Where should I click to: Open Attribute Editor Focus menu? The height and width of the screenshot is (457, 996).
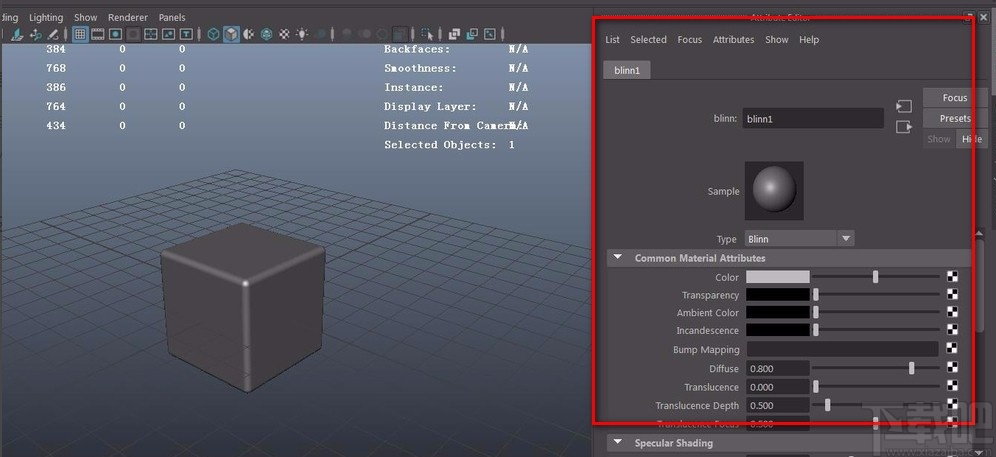pyautogui.click(x=690, y=39)
